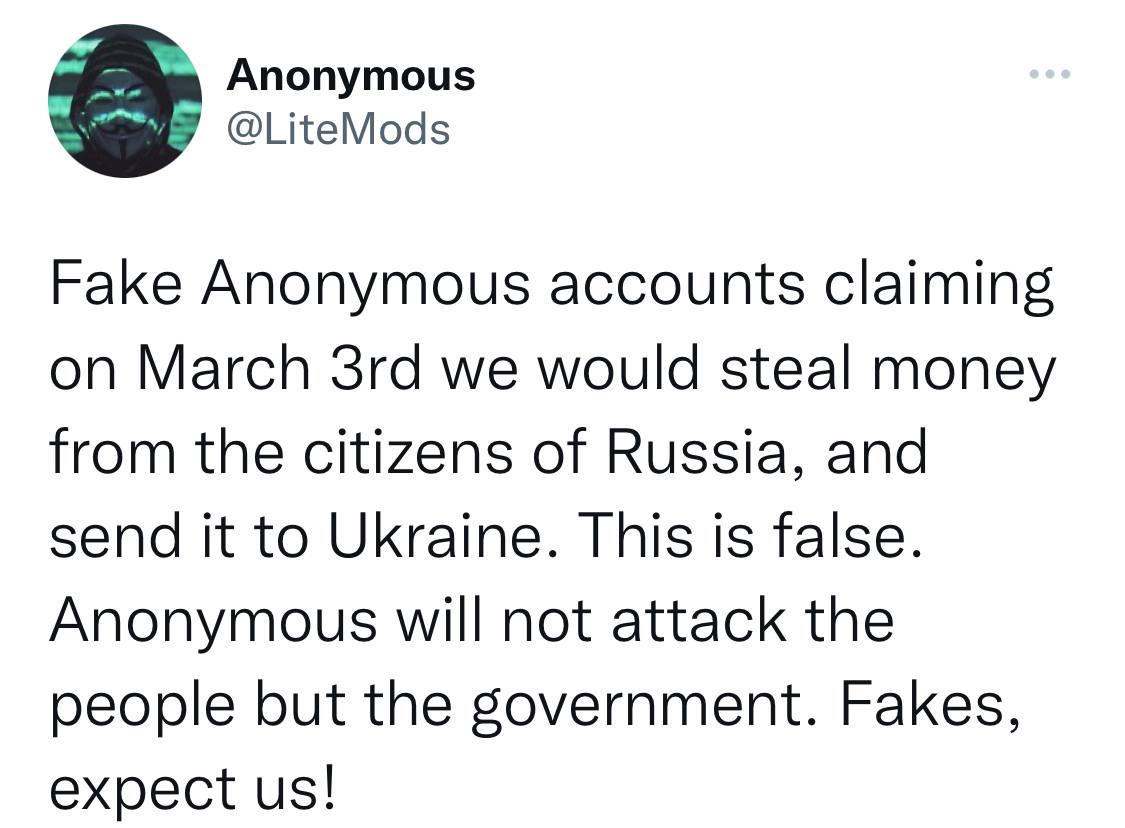
Task: Click the tweet line "from the citizens of Russia"
Action: [489, 453]
